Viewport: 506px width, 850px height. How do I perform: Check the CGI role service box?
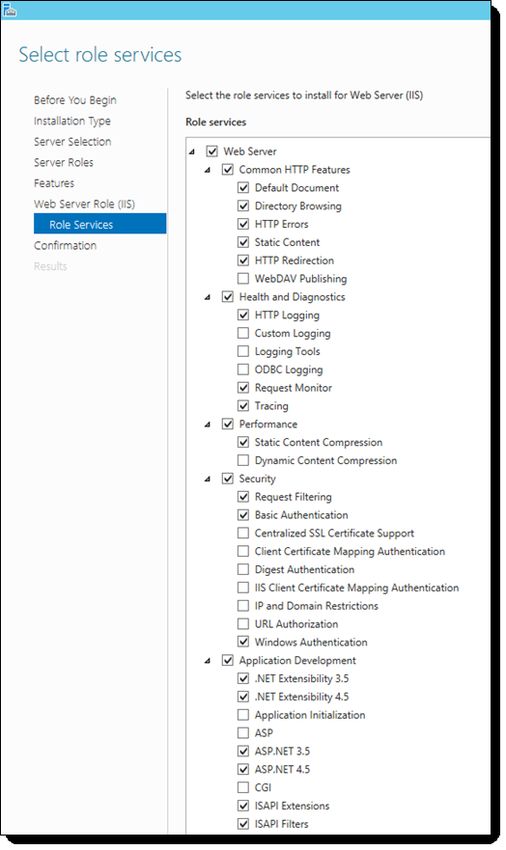coord(244,787)
